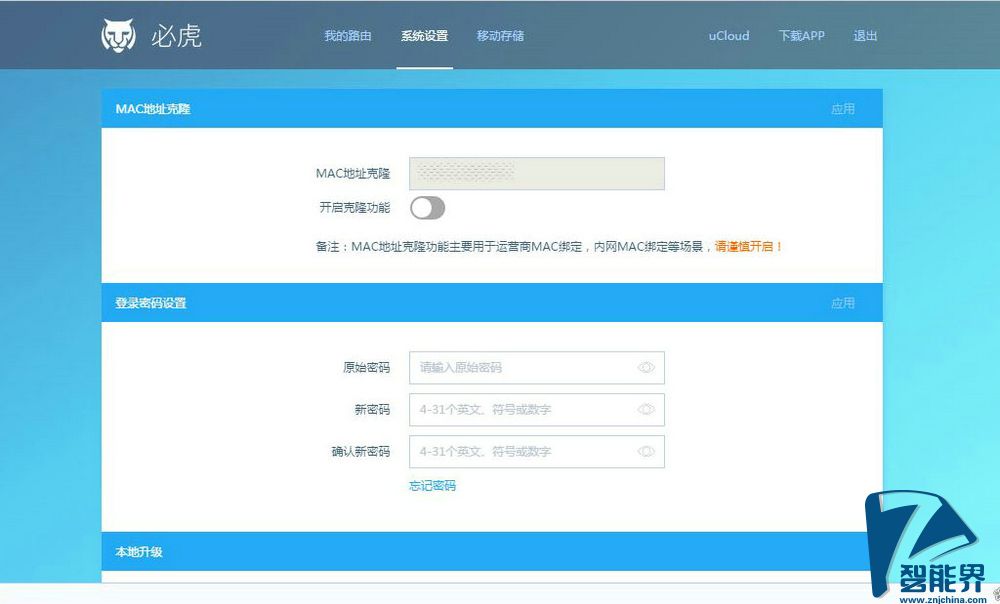The height and width of the screenshot is (604, 1000).
Task: Click the 必虎 tiger logo
Action: (x=119, y=33)
